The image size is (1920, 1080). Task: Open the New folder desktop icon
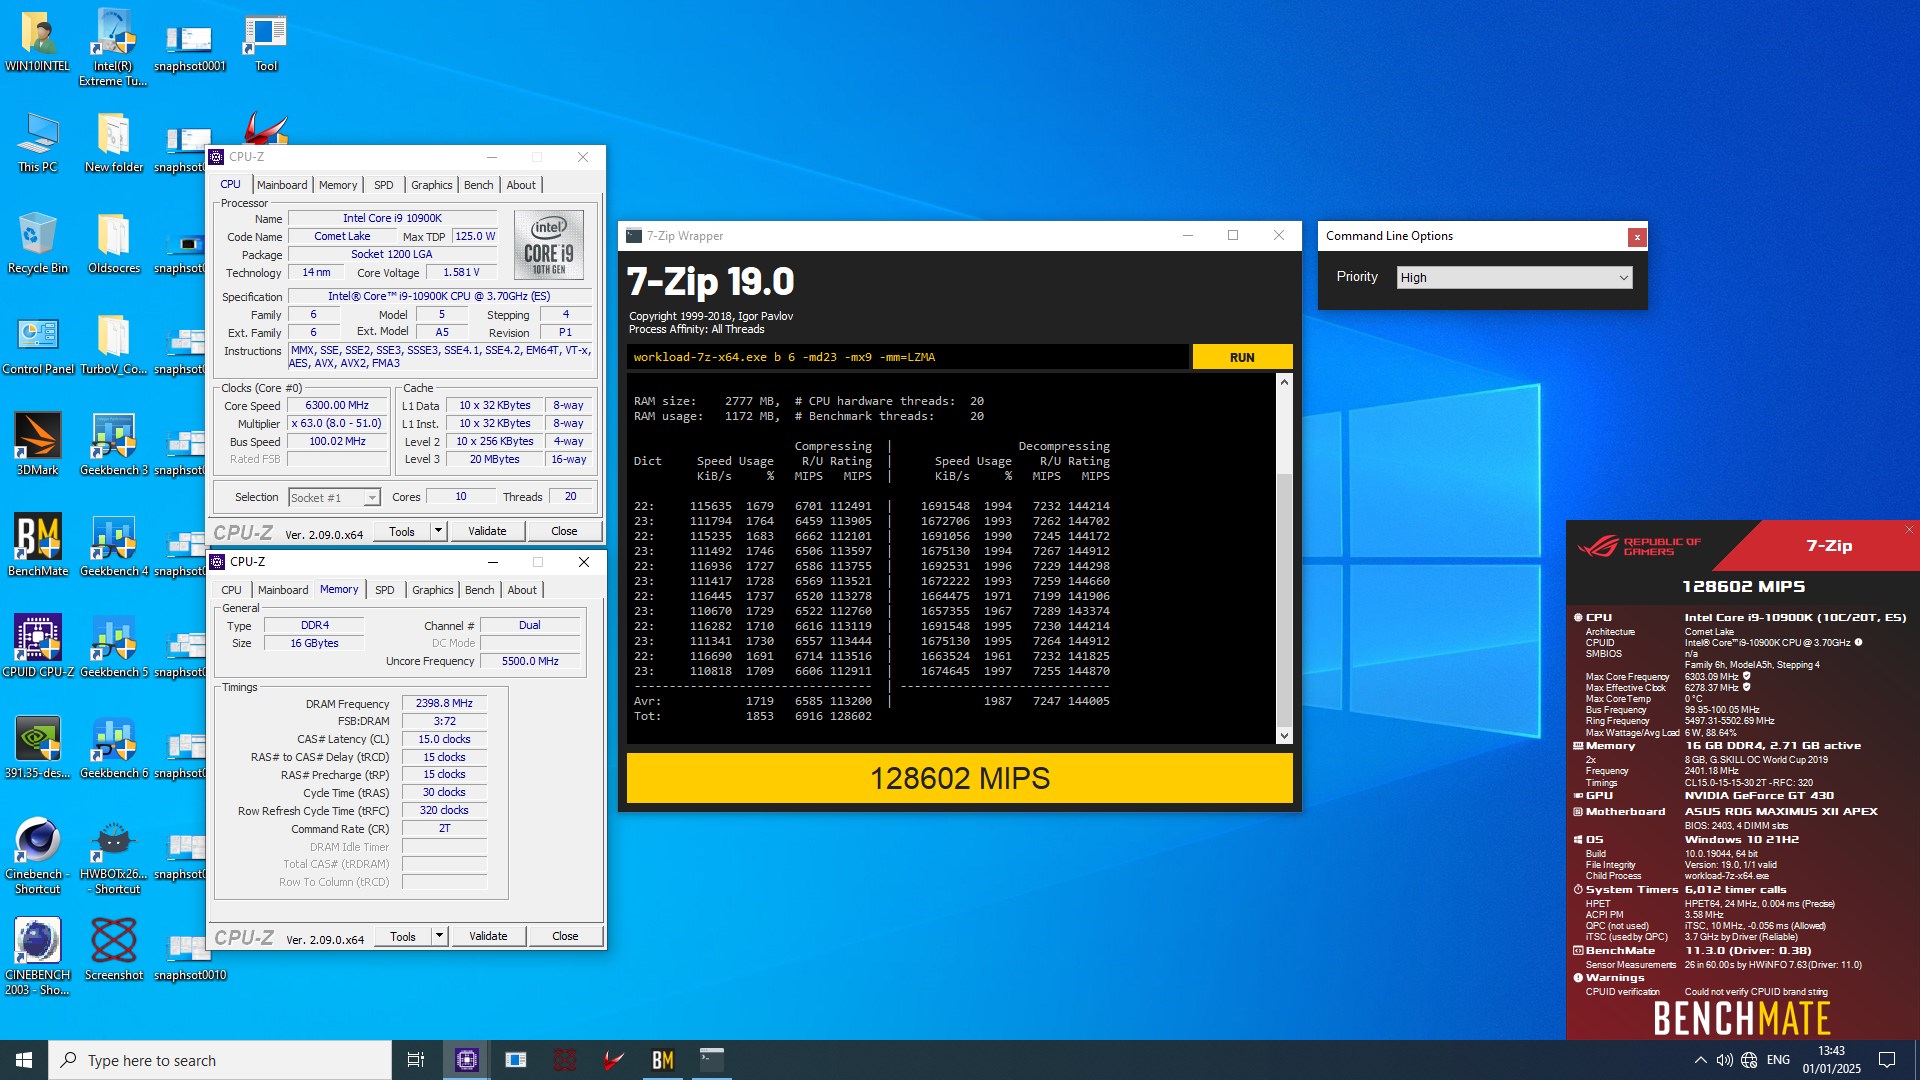(x=113, y=143)
